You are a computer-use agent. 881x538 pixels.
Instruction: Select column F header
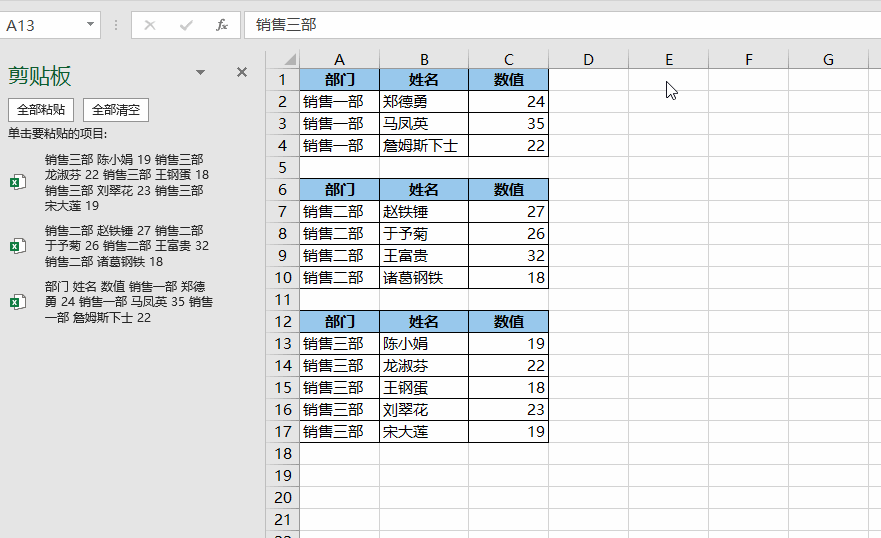point(748,60)
